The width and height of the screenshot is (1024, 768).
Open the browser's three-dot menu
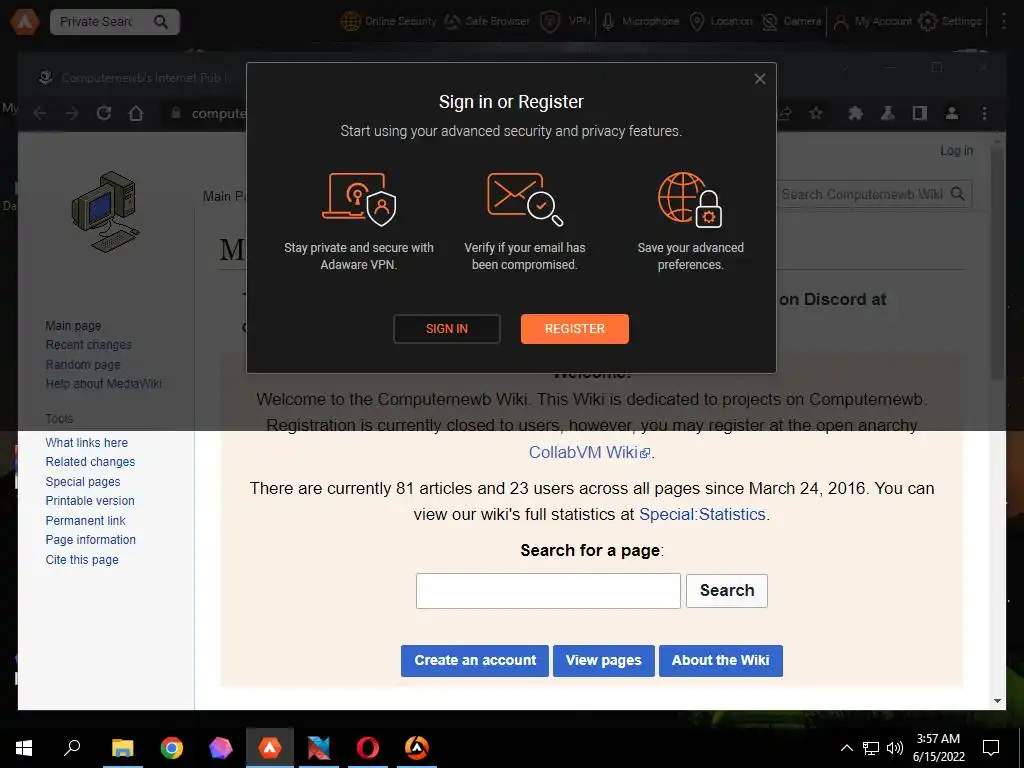(x=984, y=114)
